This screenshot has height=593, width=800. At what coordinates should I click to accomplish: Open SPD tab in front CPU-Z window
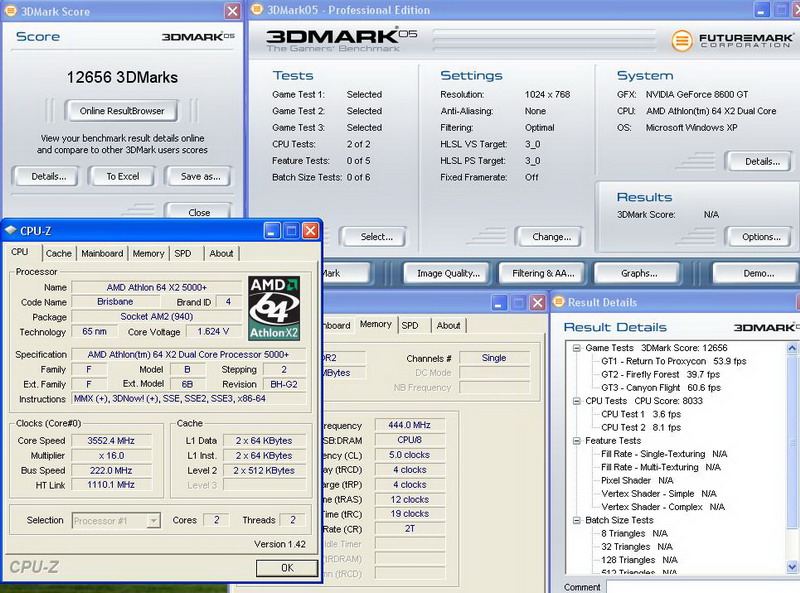pos(183,254)
